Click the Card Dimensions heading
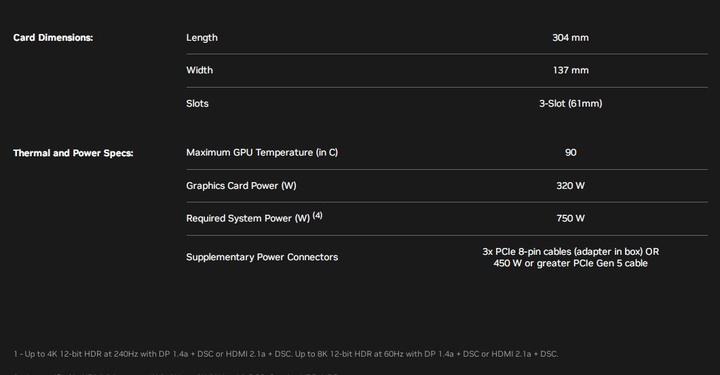This screenshot has height=375, width=720. coord(53,38)
